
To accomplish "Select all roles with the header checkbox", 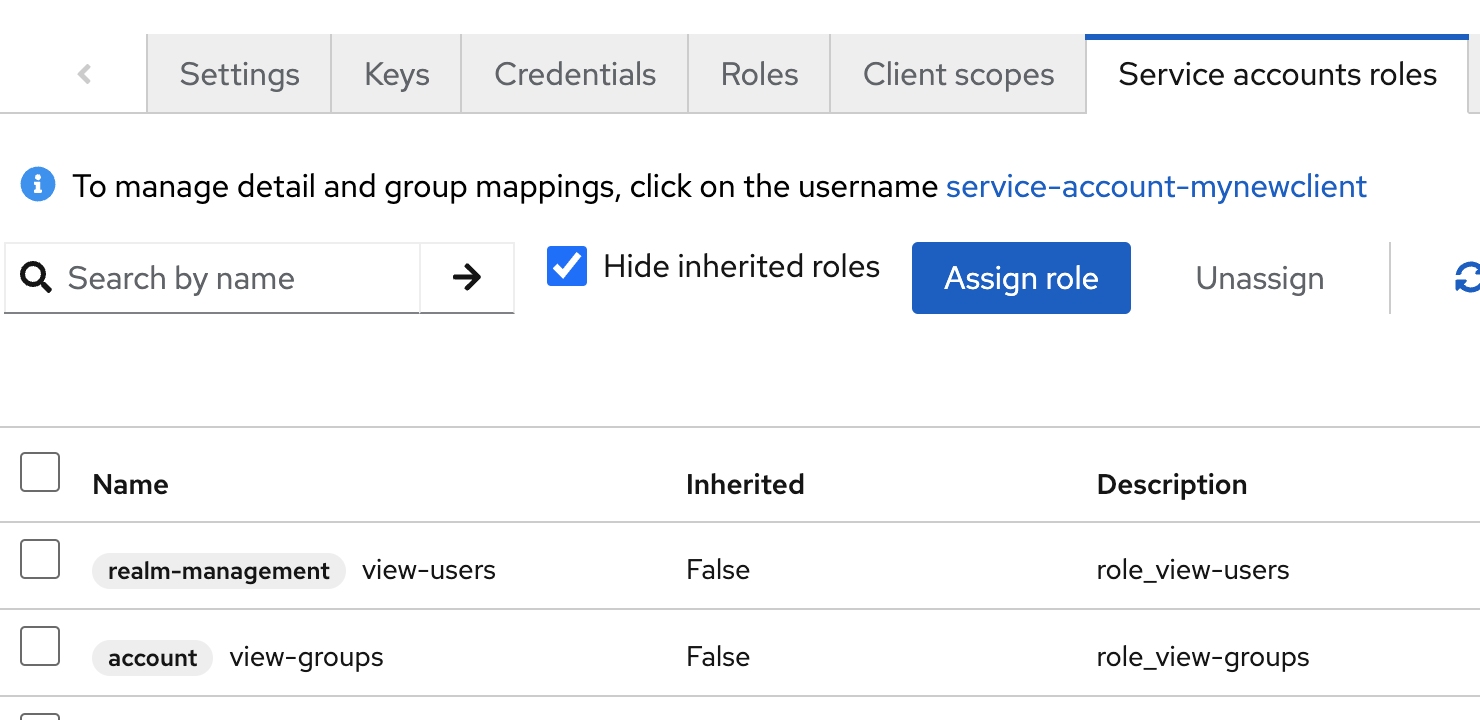I will click(x=40, y=472).
